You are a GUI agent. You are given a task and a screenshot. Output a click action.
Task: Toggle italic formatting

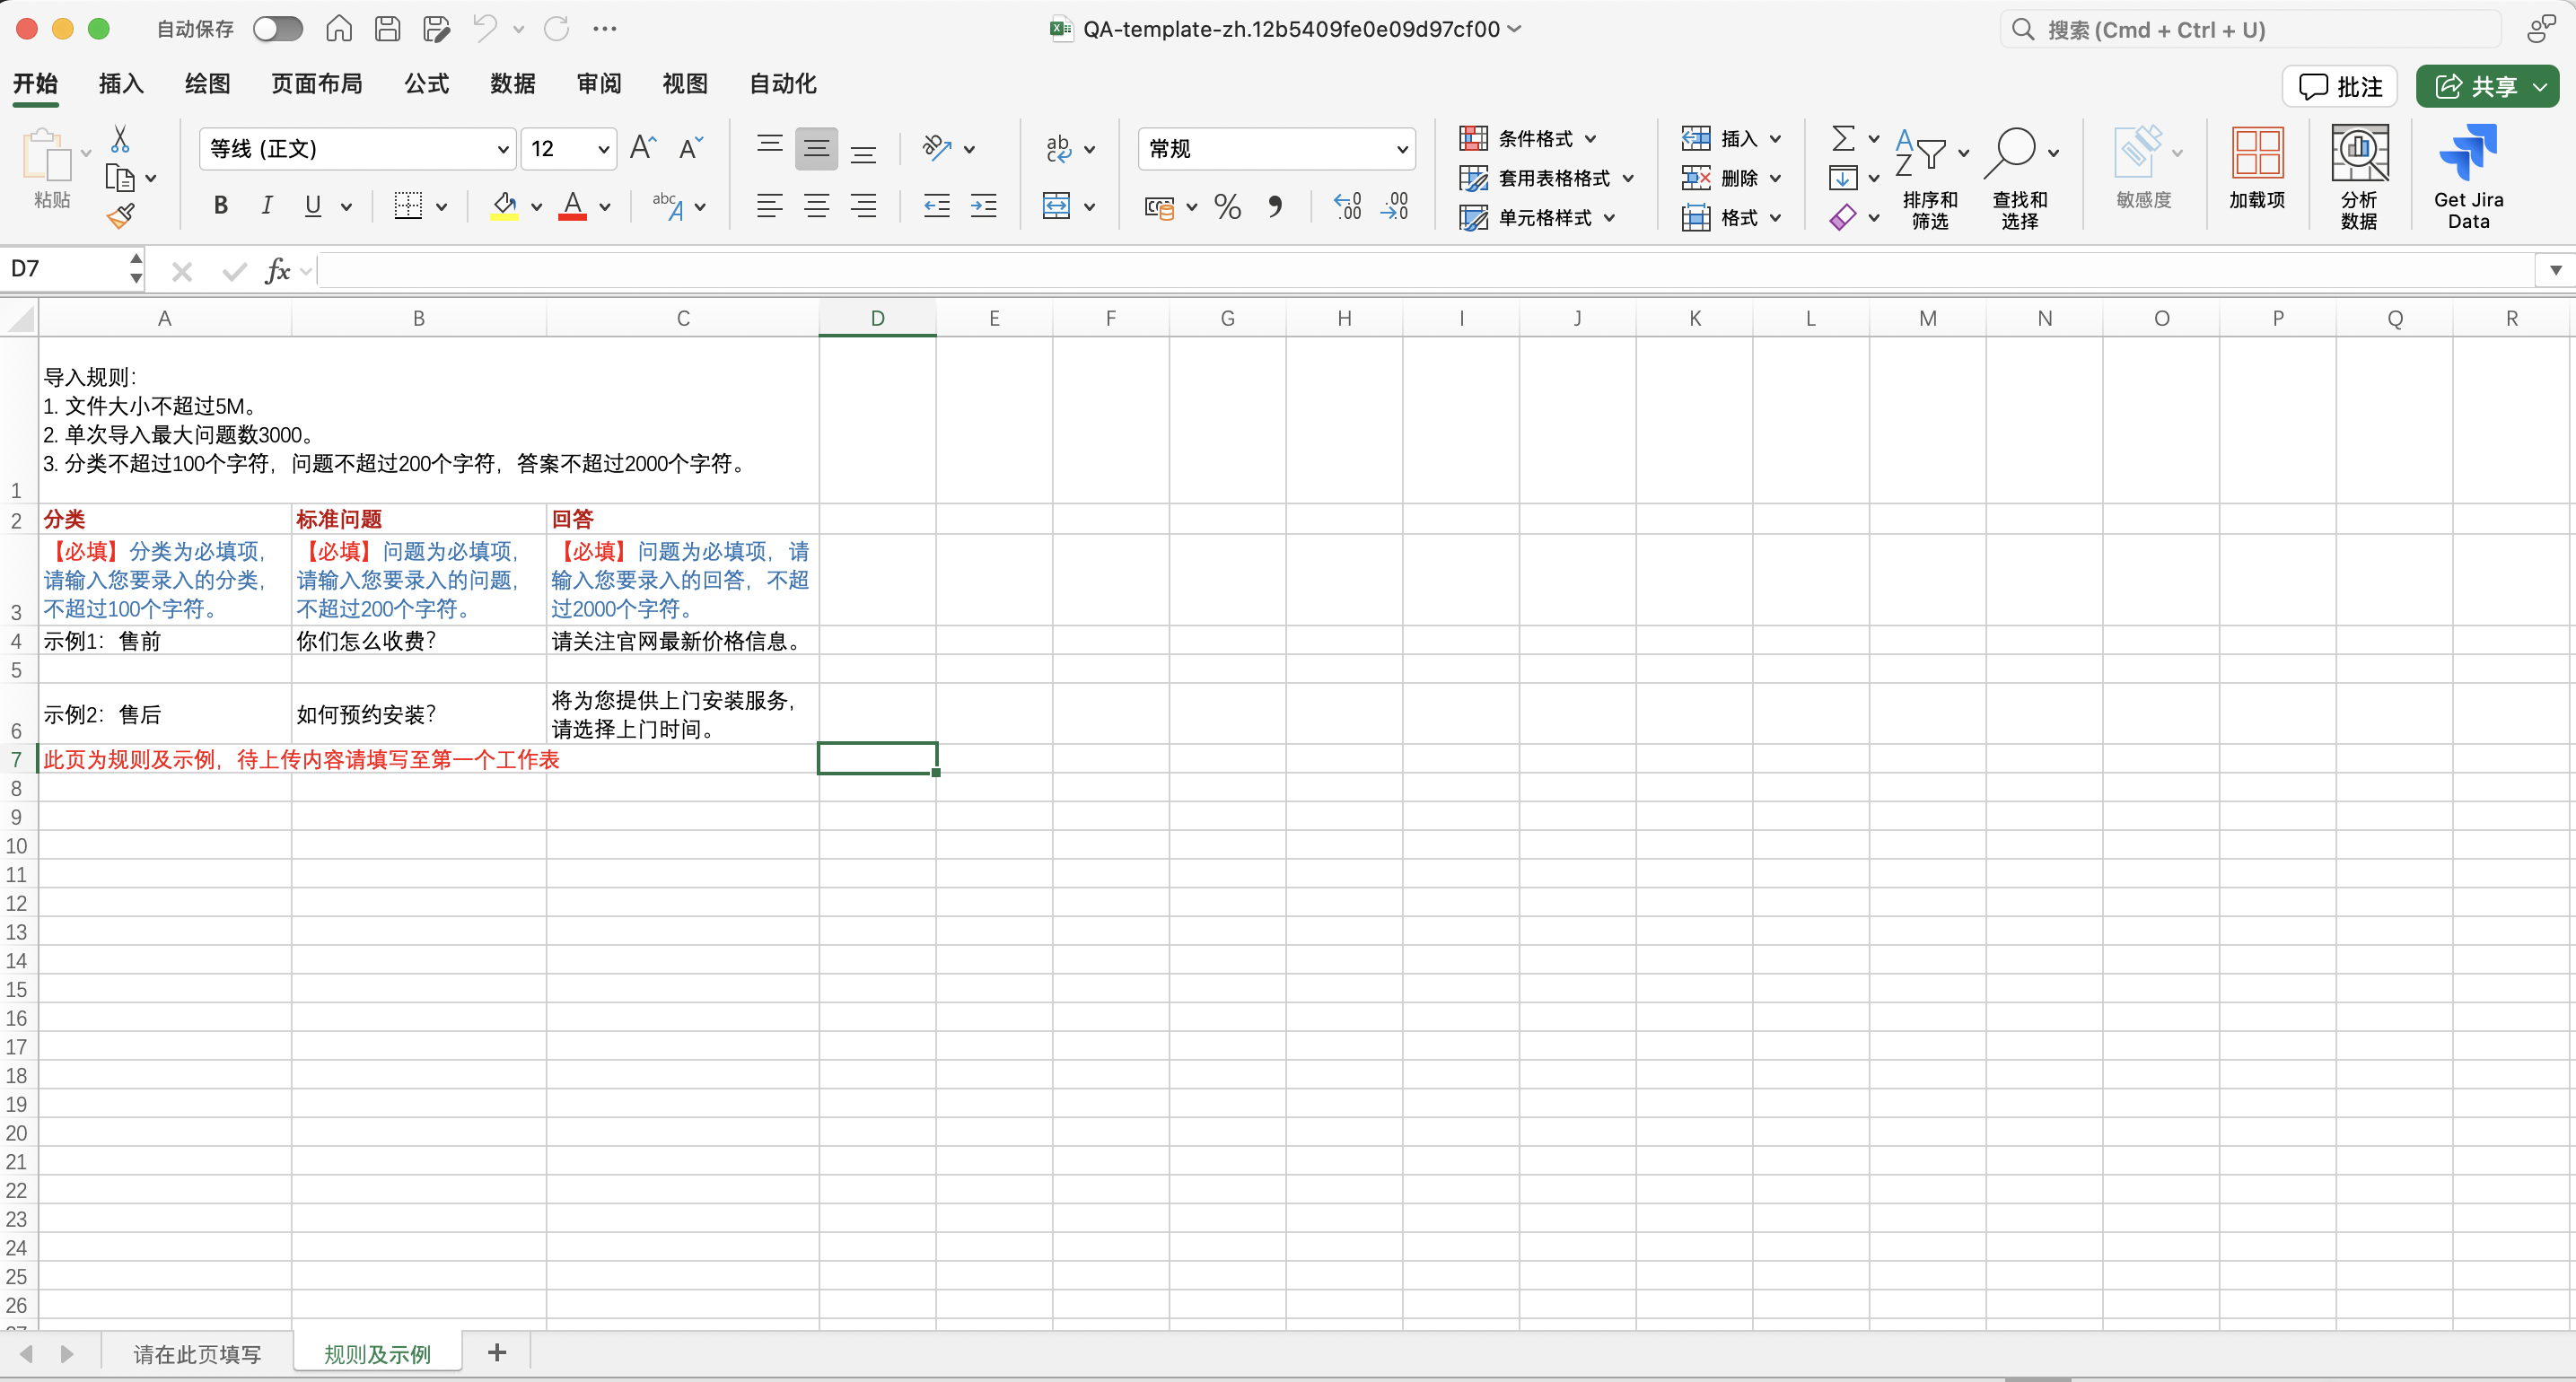coord(266,206)
